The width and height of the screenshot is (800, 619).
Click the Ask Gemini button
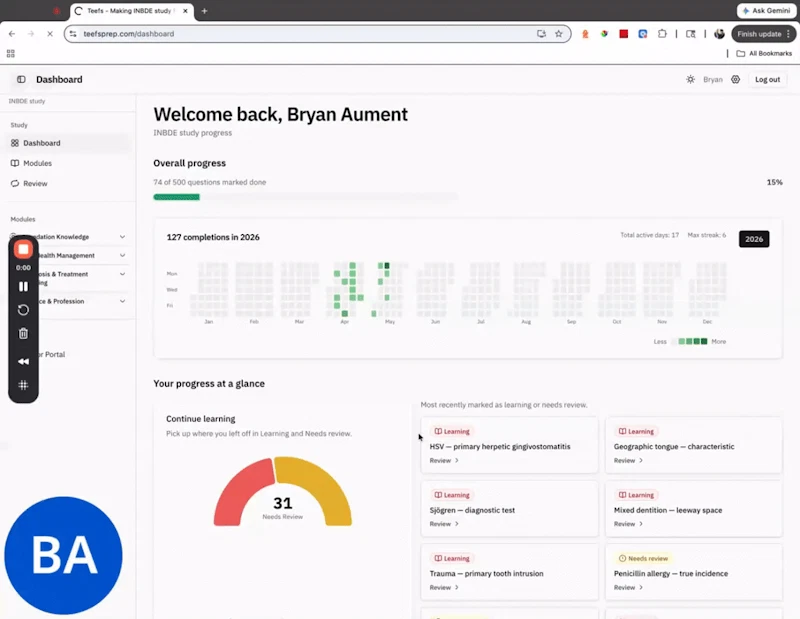[766, 11]
